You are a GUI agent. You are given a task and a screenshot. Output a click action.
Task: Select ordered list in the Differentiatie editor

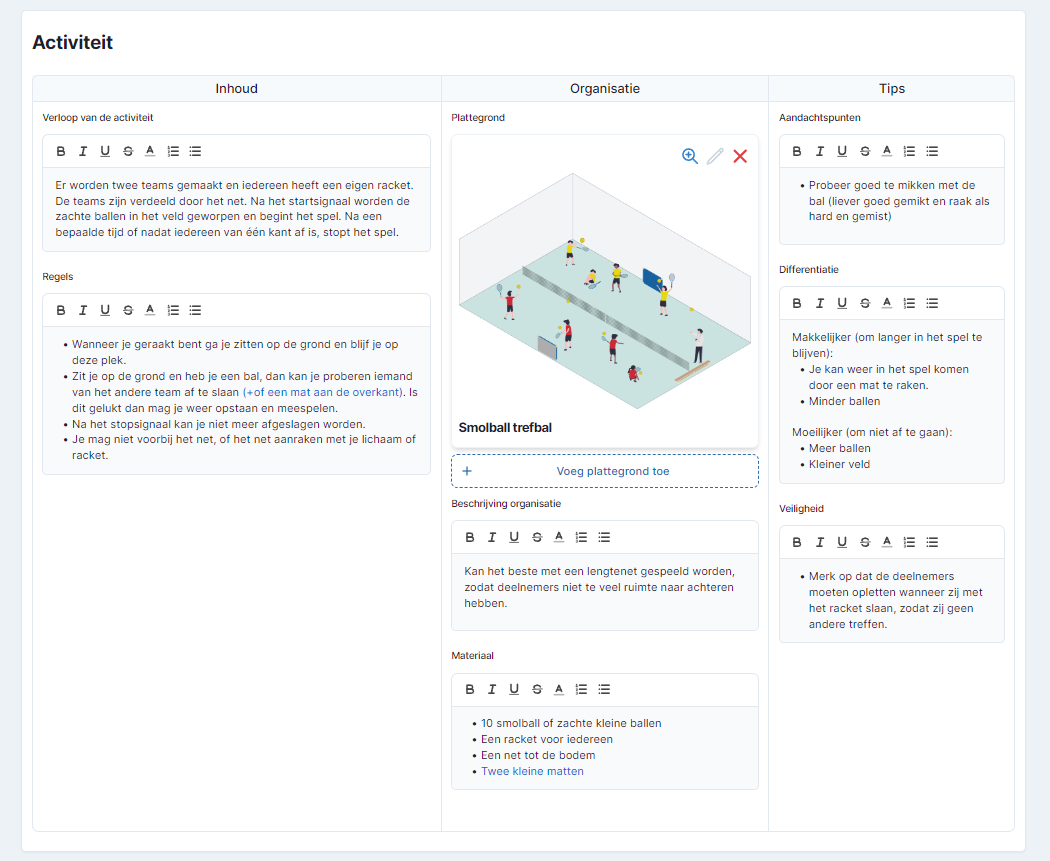(x=909, y=303)
